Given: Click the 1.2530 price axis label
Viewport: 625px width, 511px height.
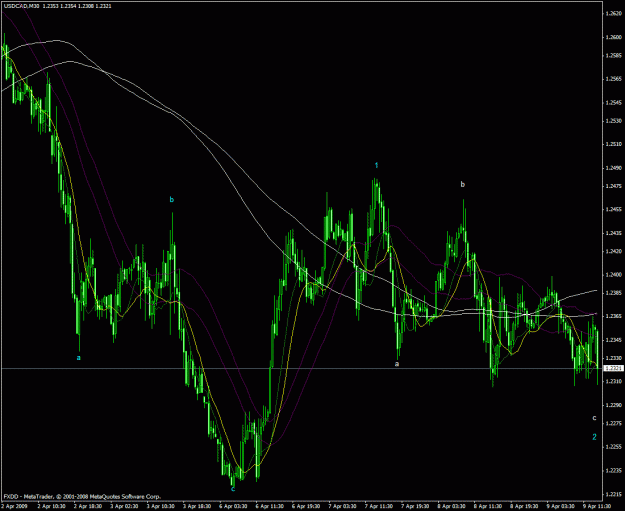Looking at the screenshot, I should coord(613,120).
